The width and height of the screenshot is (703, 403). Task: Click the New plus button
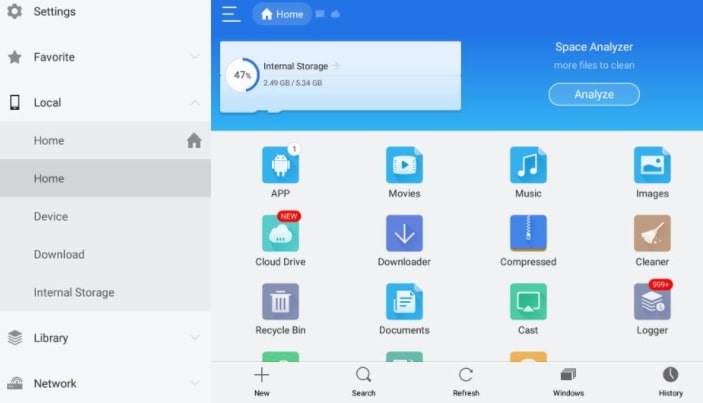pos(262,381)
